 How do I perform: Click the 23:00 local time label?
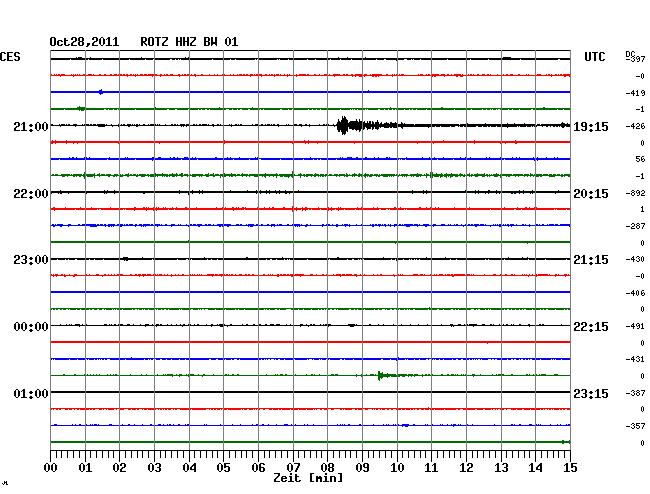pyautogui.click(x=31, y=260)
